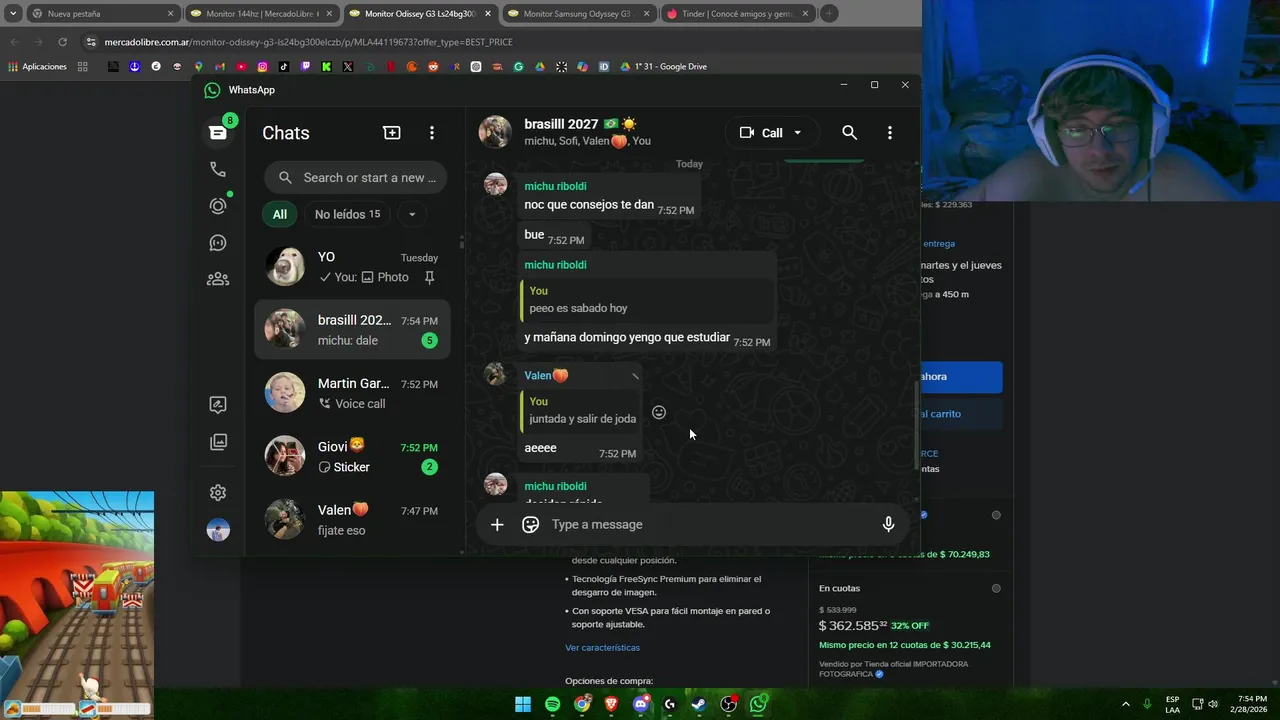Image resolution: width=1280 pixels, height=720 pixels.
Task: Open starred messages icon in WhatsApp sidebar
Action: [x=218, y=405]
